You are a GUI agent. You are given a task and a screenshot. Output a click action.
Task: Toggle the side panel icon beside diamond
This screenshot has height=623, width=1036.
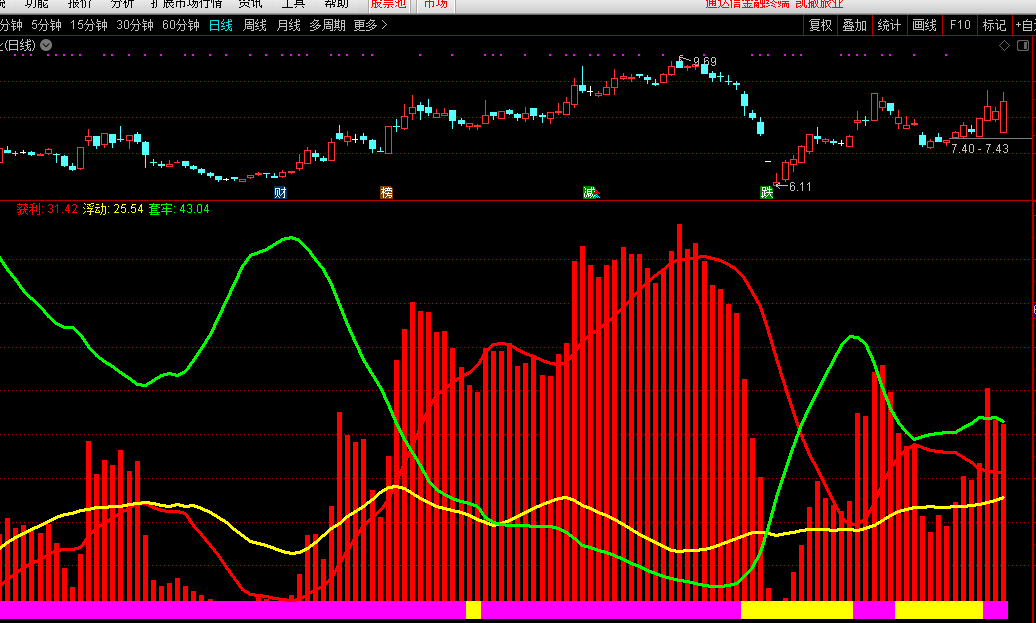point(1023,46)
